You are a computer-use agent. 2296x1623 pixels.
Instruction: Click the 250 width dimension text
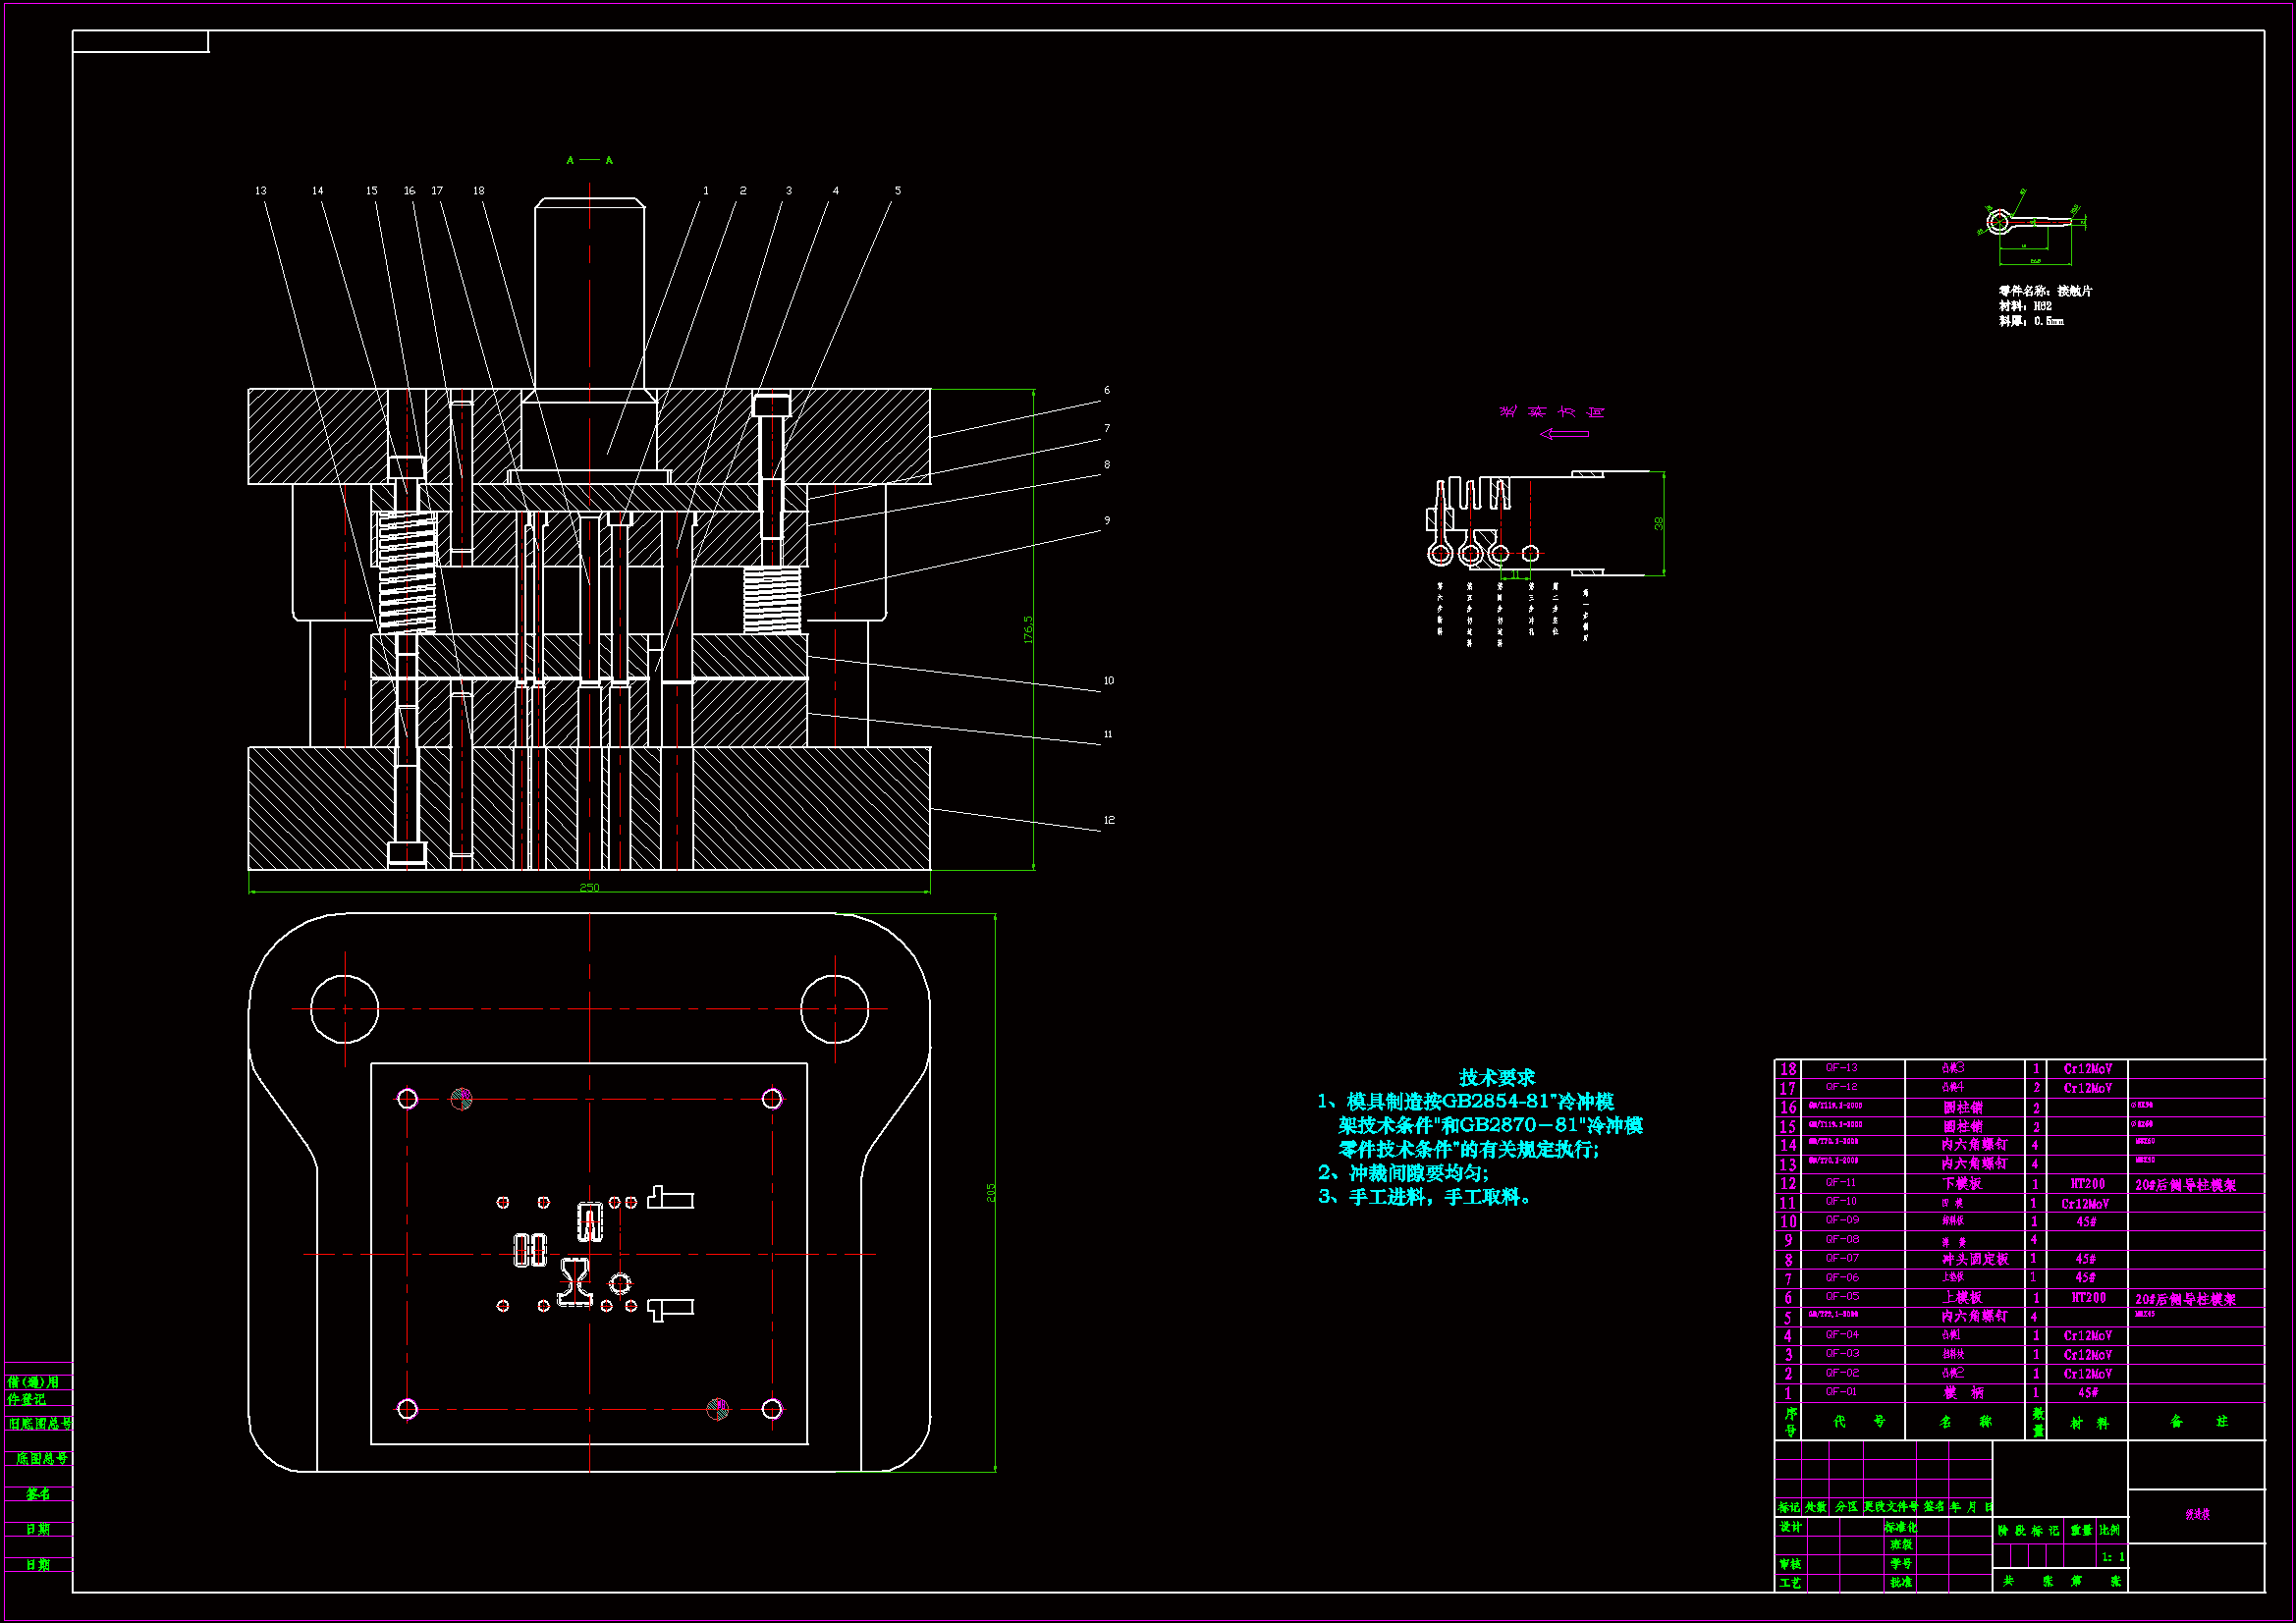tap(589, 888)
